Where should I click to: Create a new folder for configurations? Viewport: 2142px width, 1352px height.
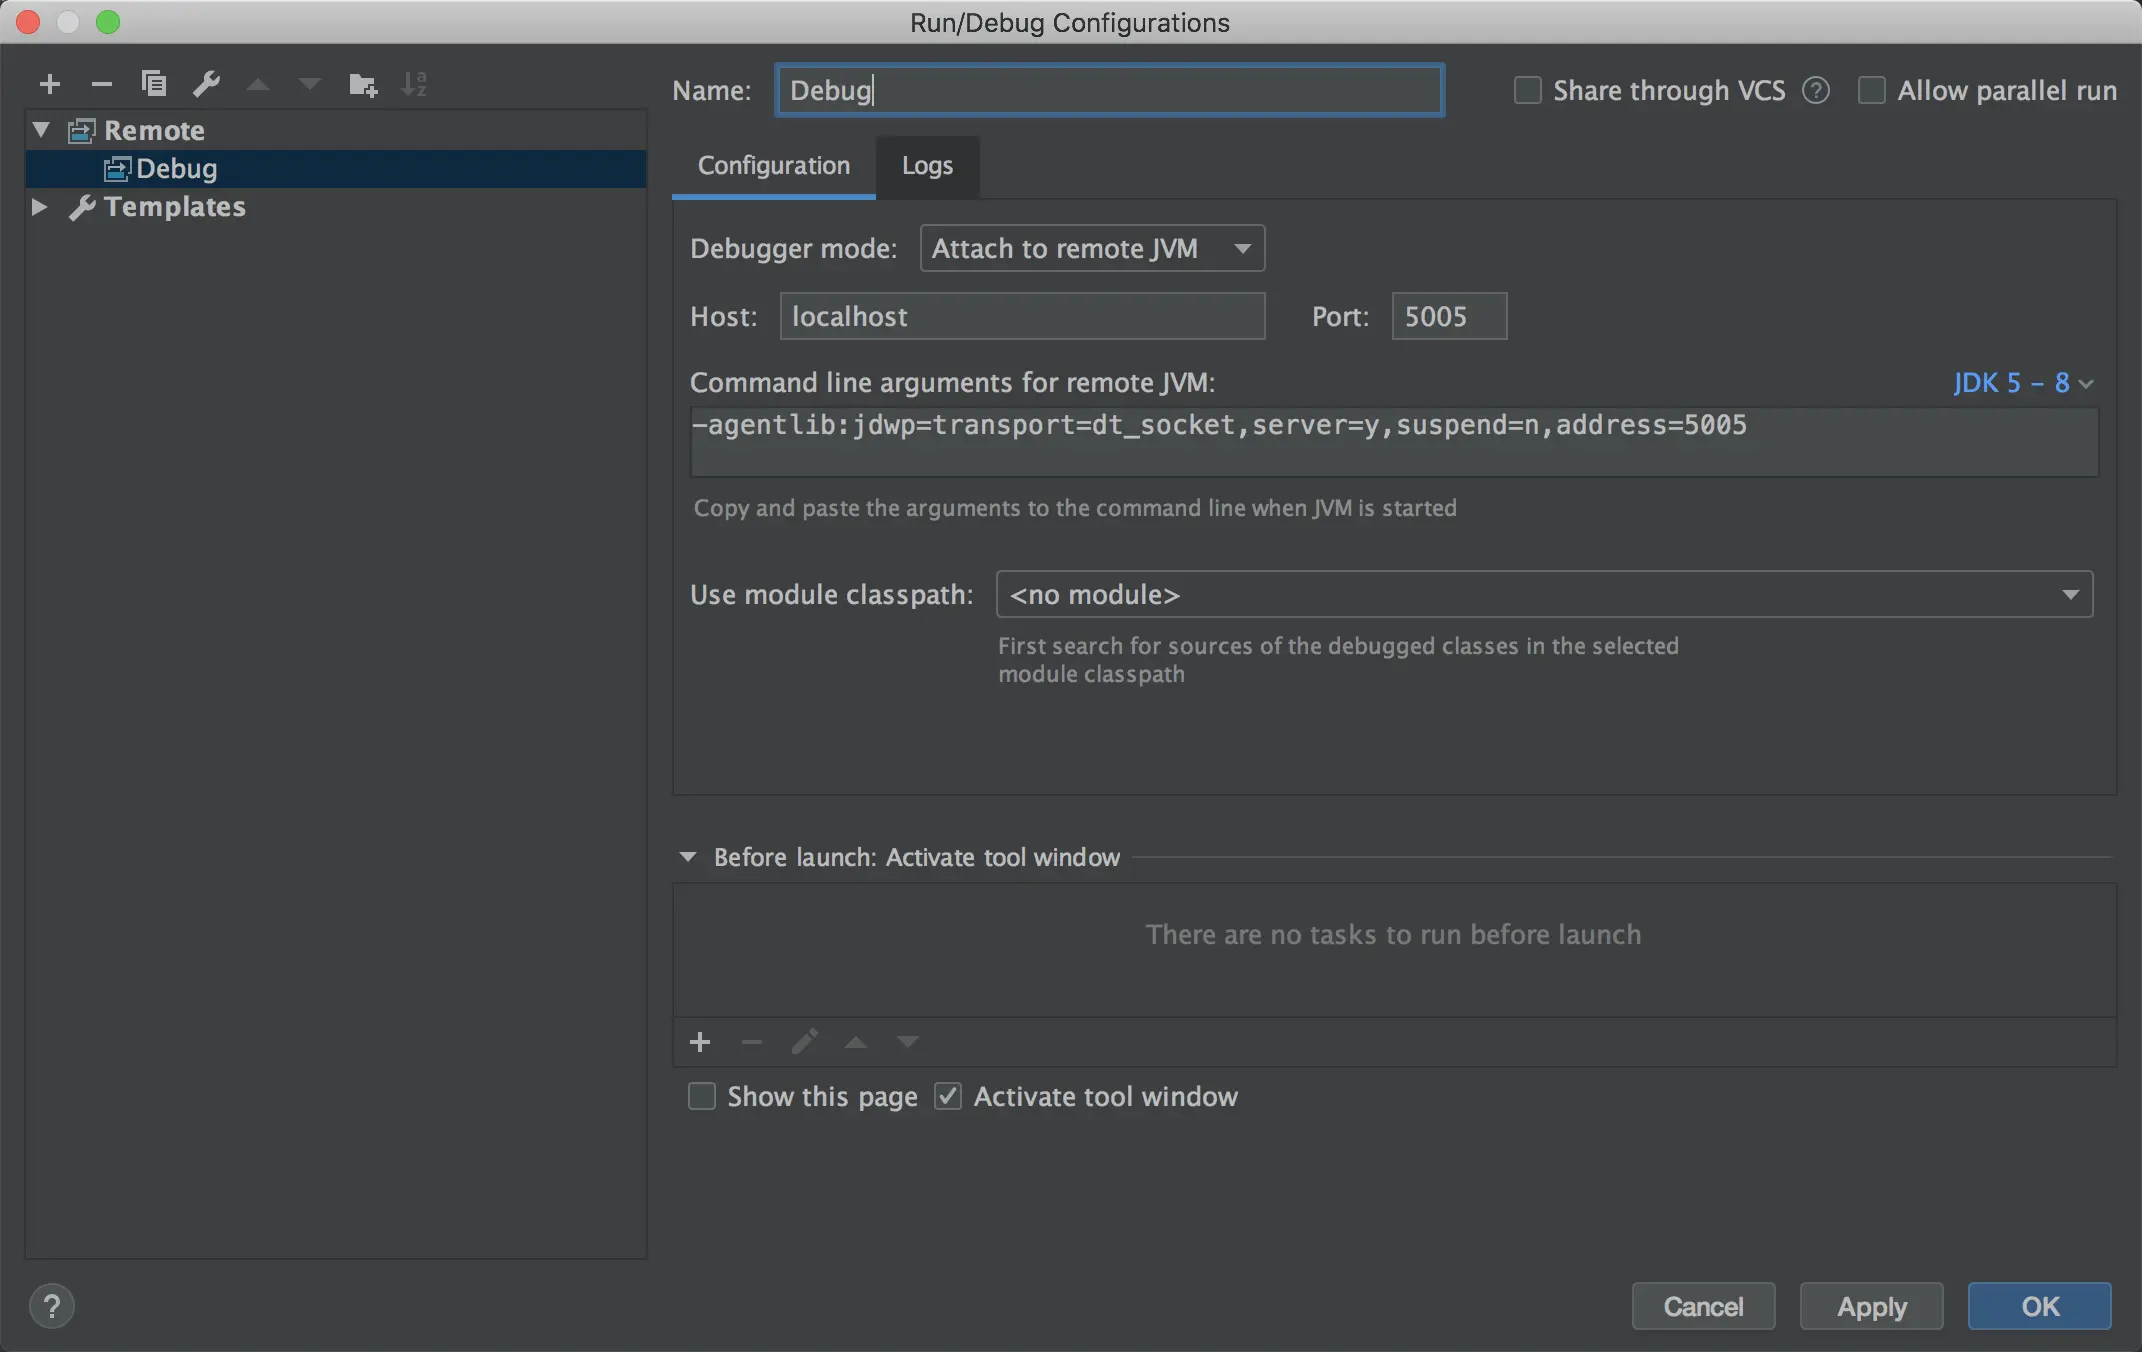363,84
